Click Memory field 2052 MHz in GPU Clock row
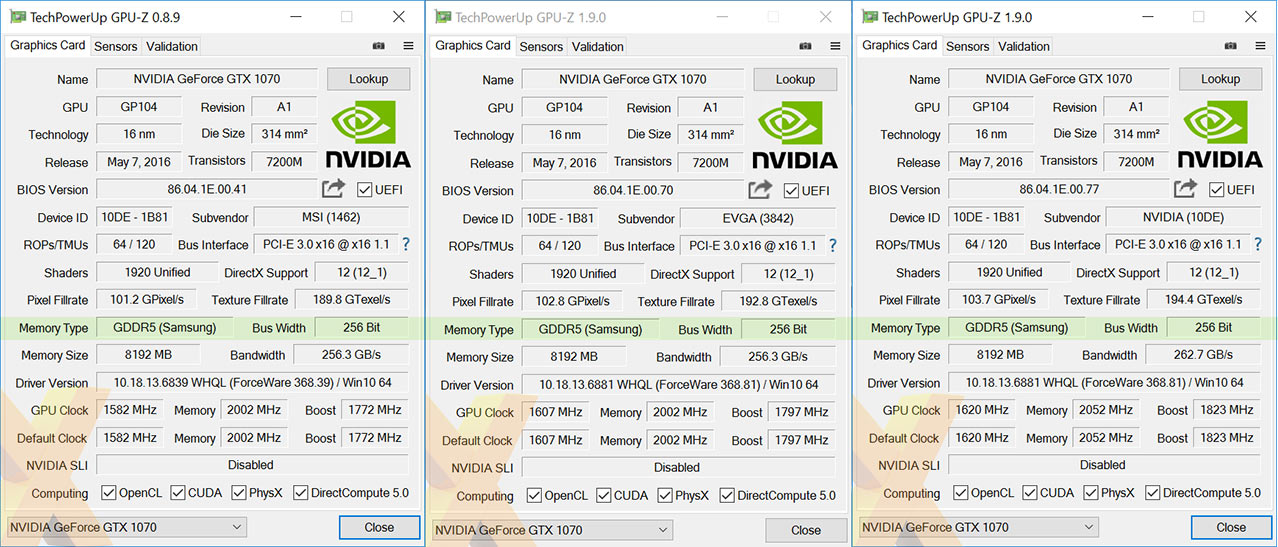 point(1107,410)
